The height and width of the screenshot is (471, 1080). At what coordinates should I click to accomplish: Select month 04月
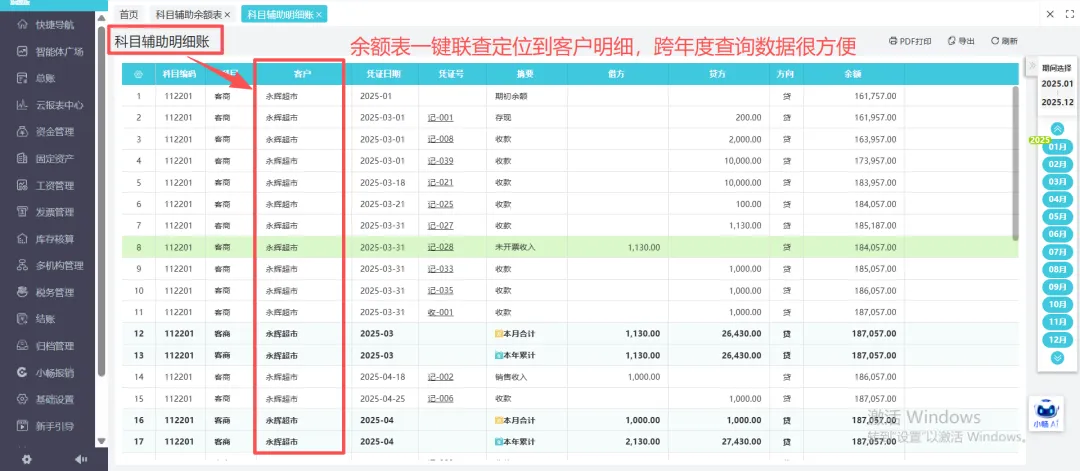click(1057, 199)
